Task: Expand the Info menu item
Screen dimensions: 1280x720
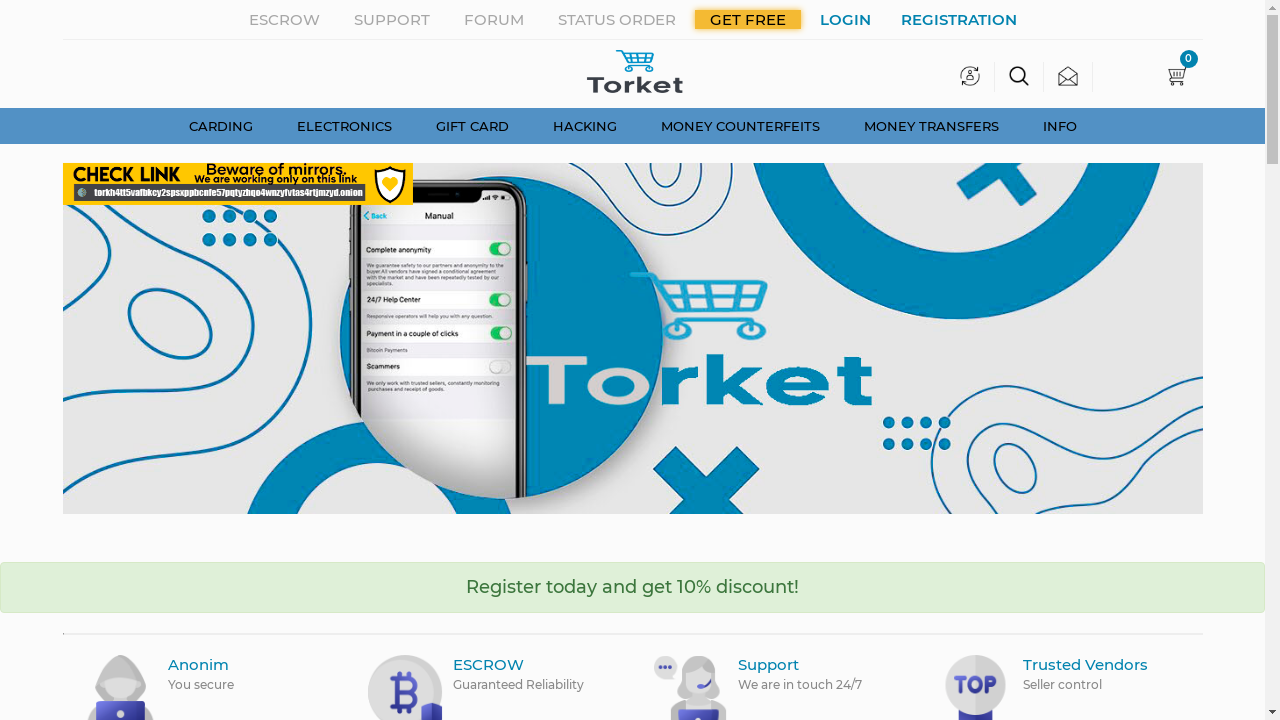Action: coord(1060,126)
